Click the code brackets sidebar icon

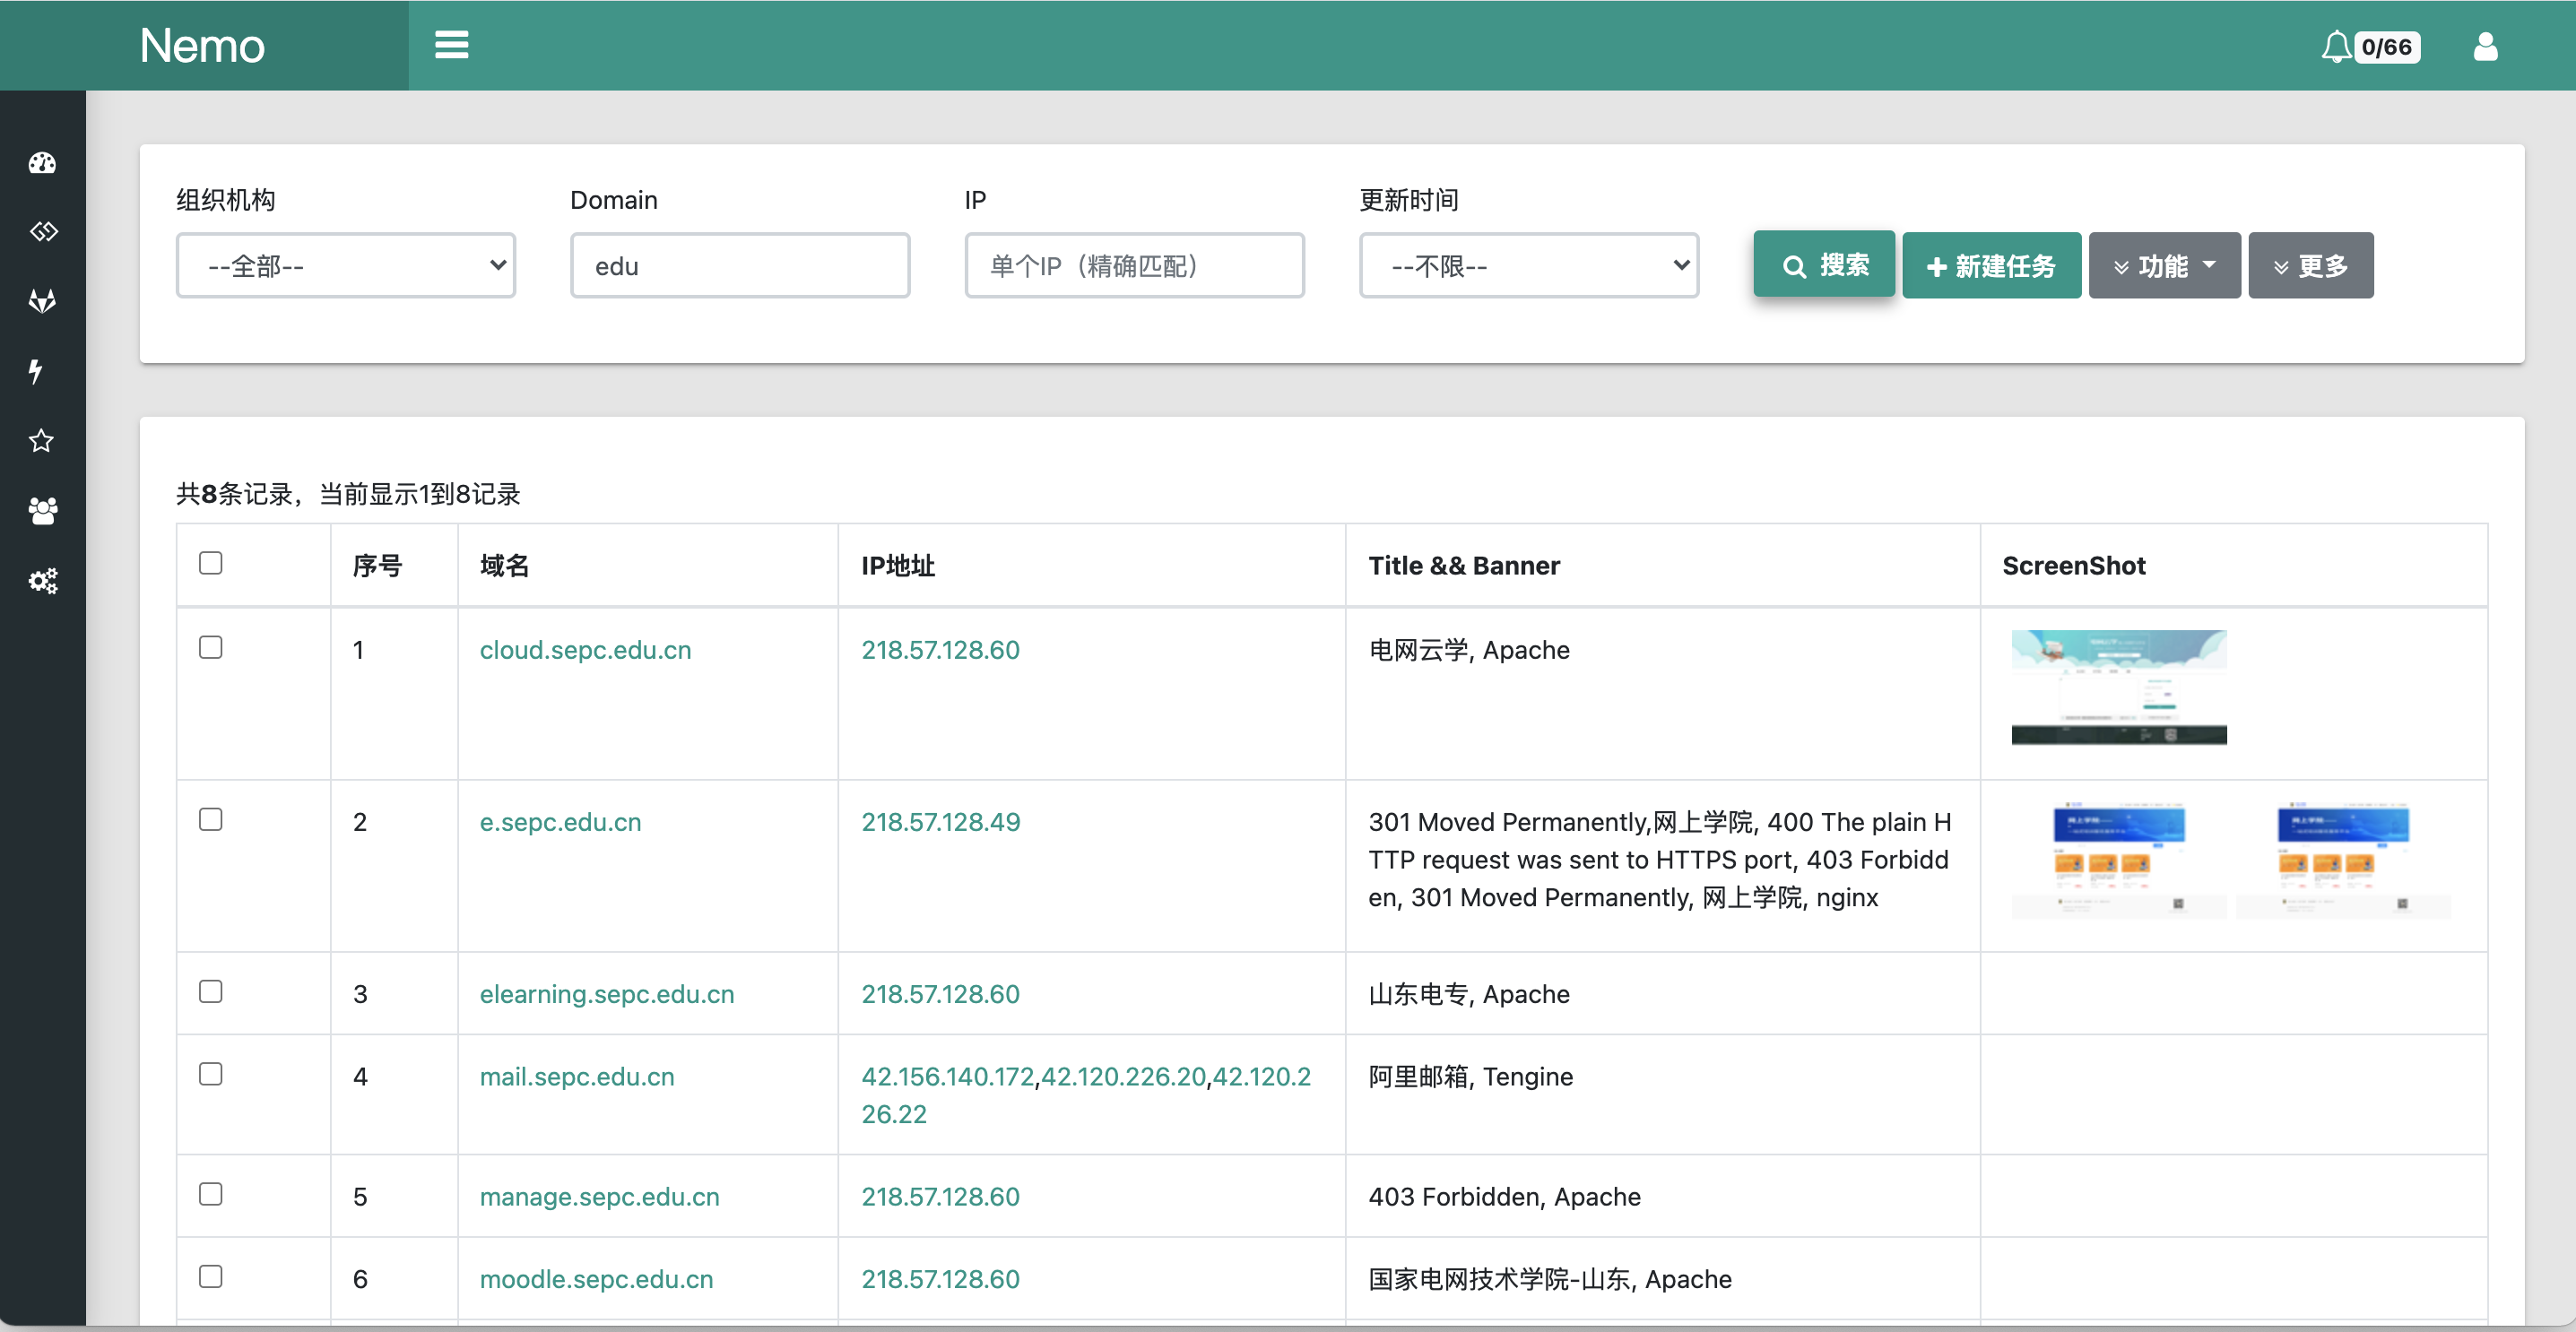pos(42,232)
